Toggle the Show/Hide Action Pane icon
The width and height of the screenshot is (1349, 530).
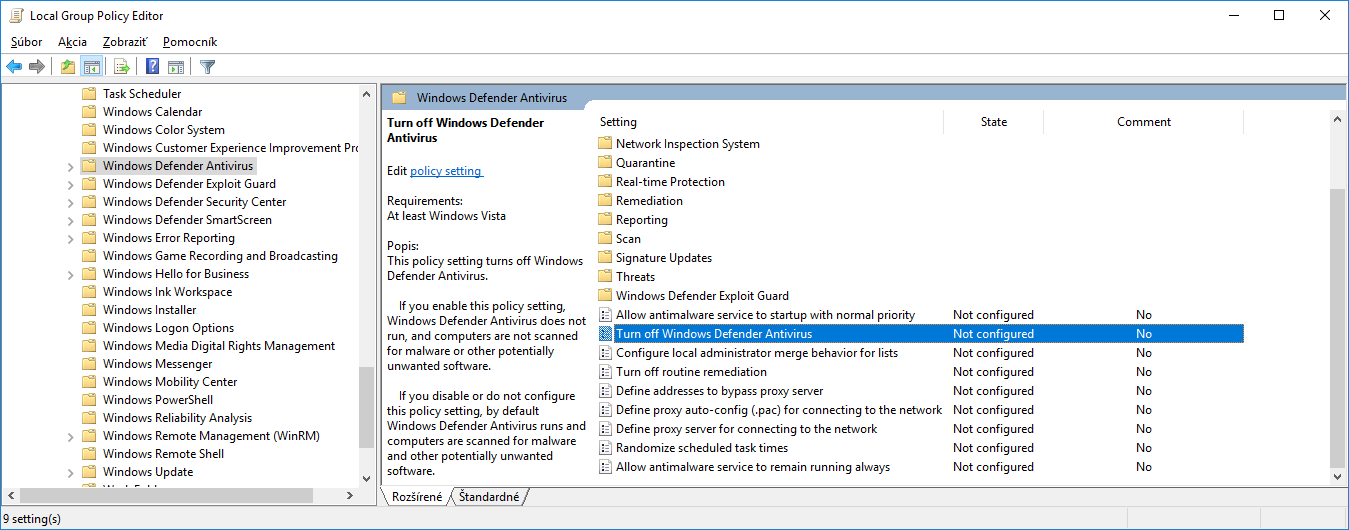tap(176, 67)
